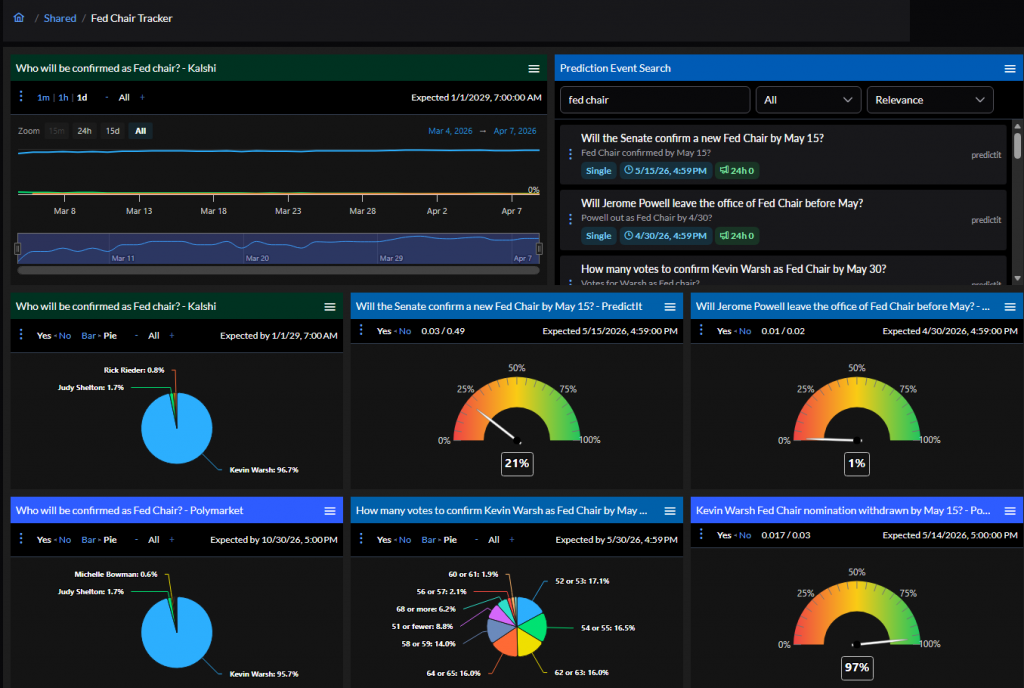
Task: Select Pie view in Polymarket panel
Action: pyautogui.click(x=110, y=540)
